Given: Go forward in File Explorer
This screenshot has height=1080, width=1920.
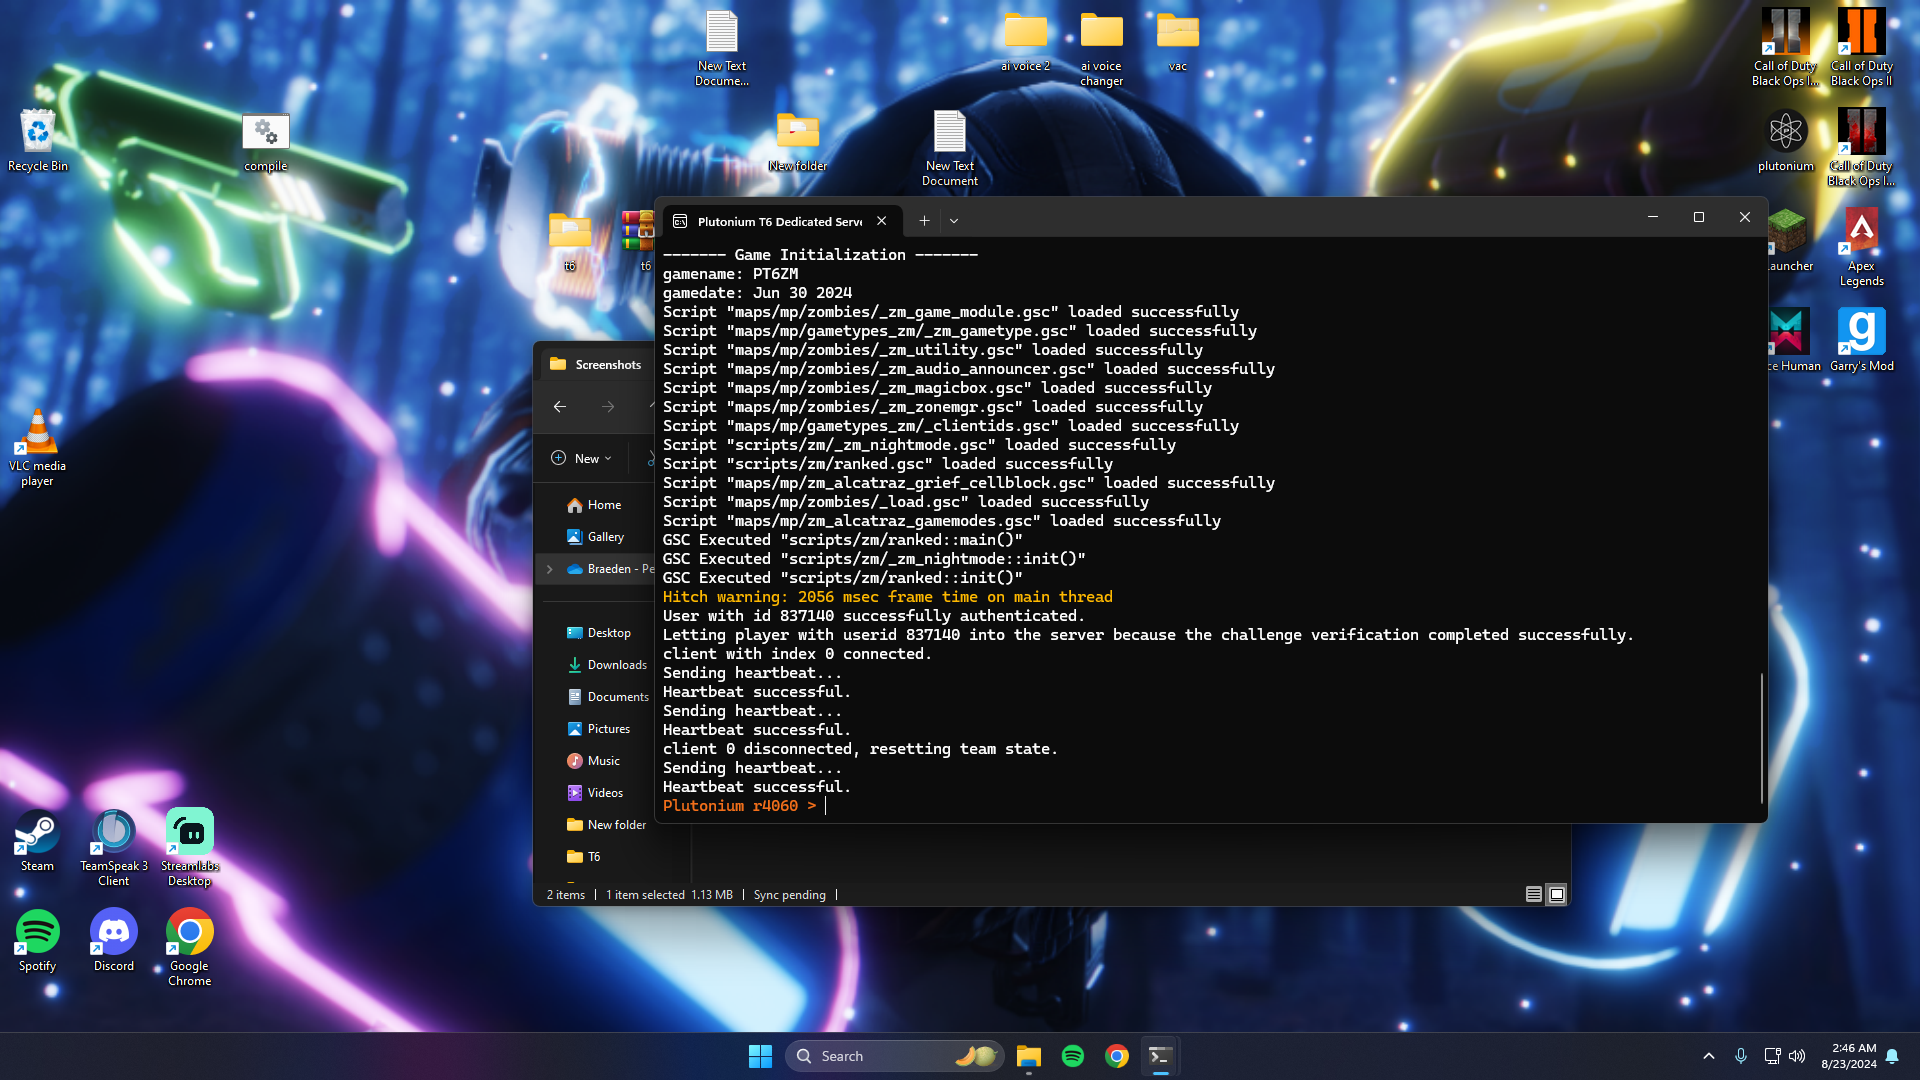Looking at the screenshot, I should 608,407.
